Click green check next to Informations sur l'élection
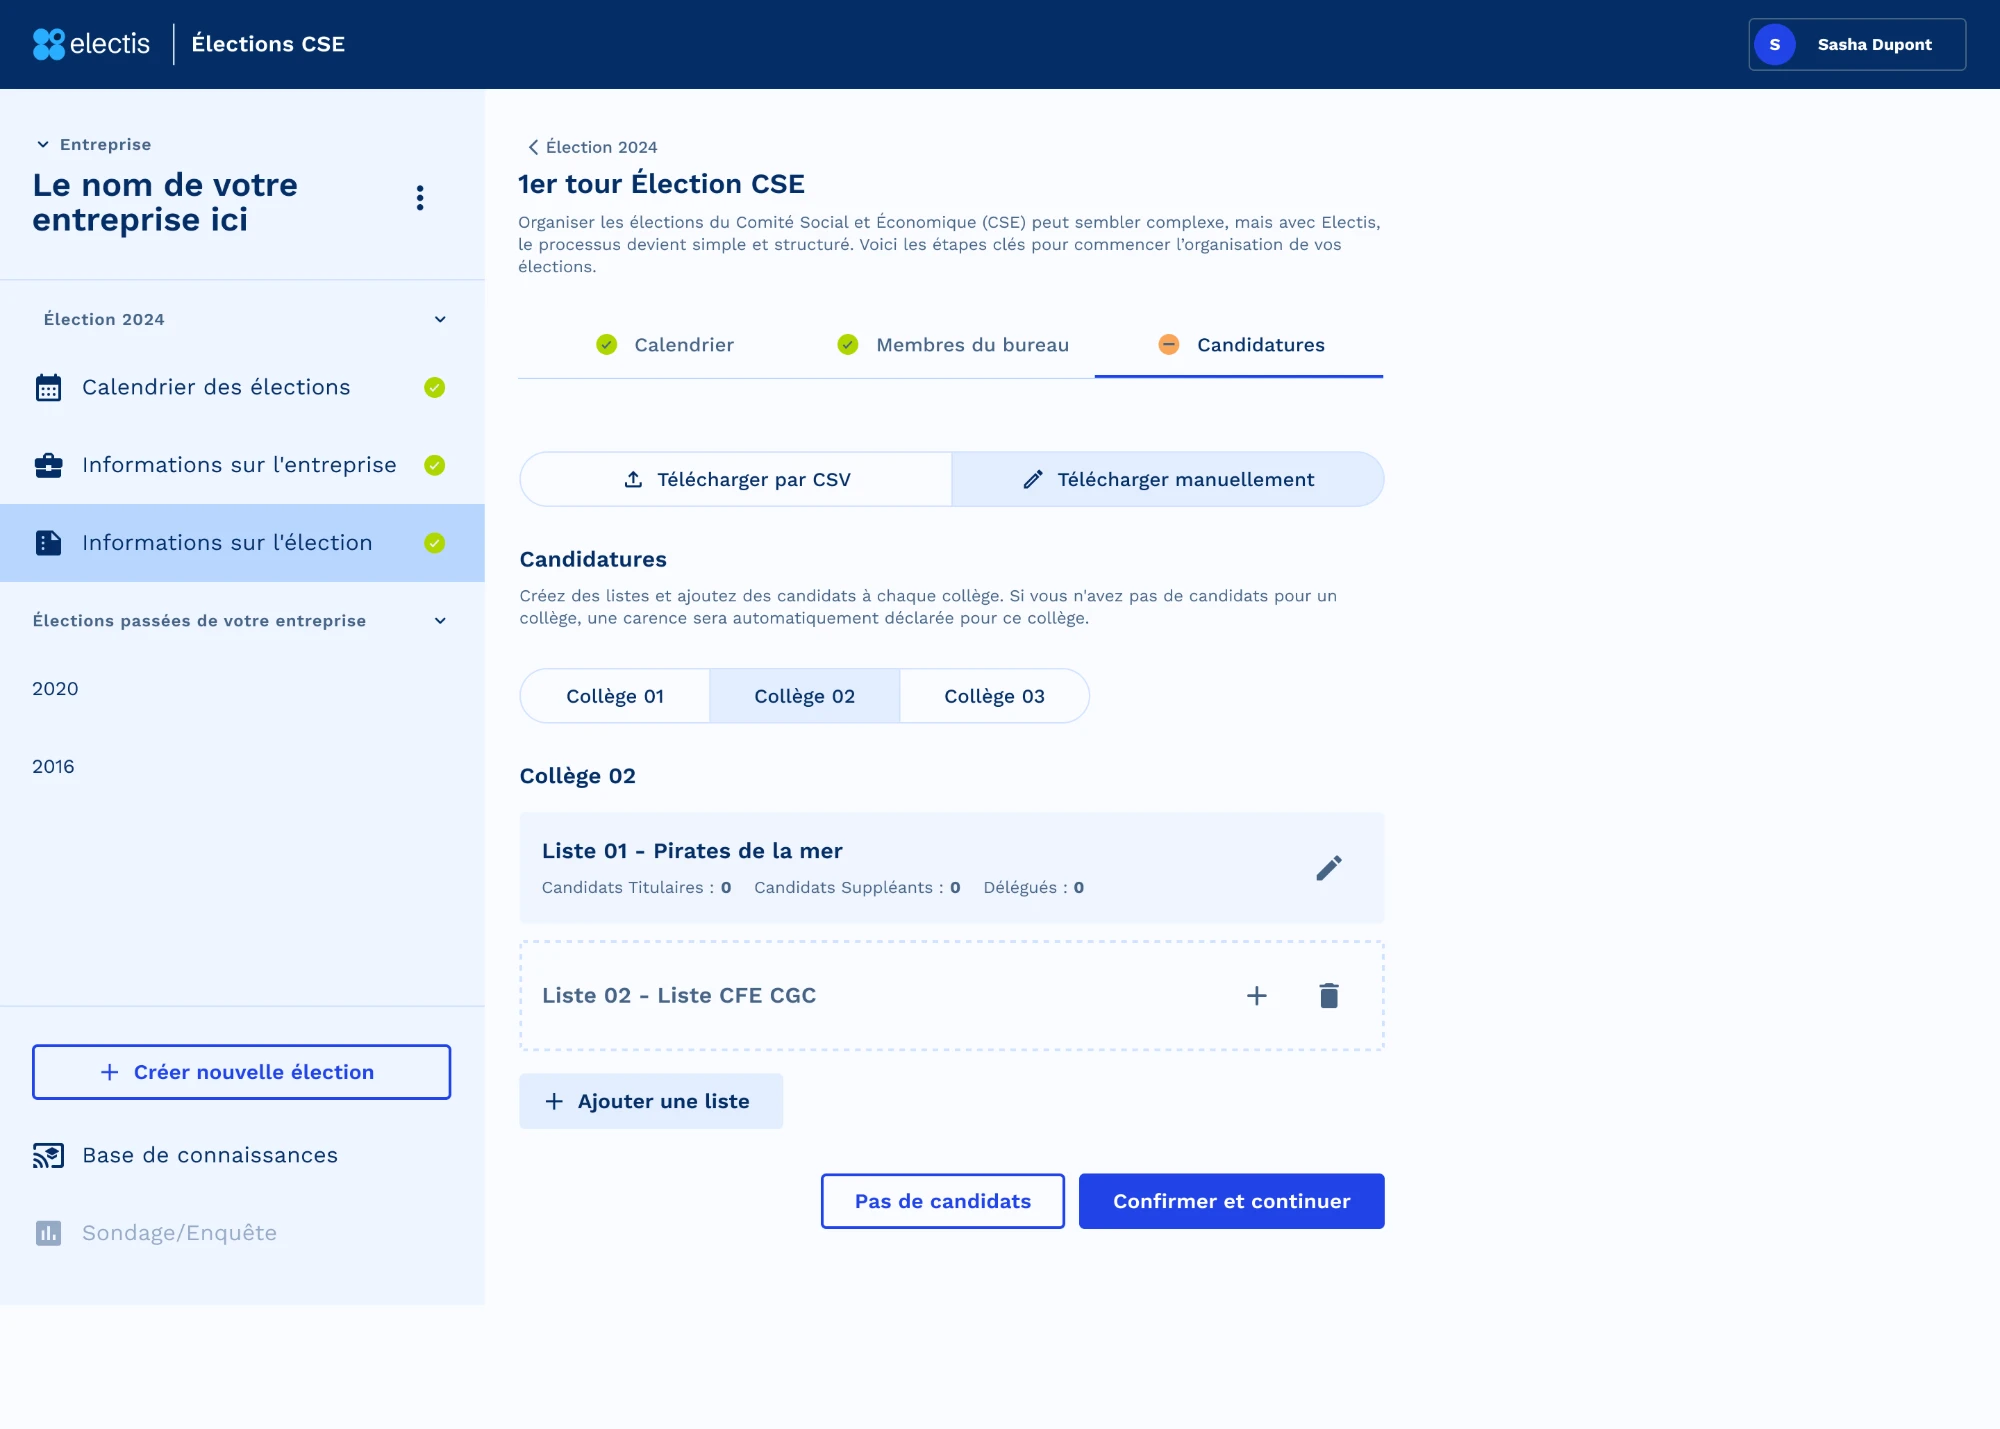The image size is (2000, 1429). (434, 543)
